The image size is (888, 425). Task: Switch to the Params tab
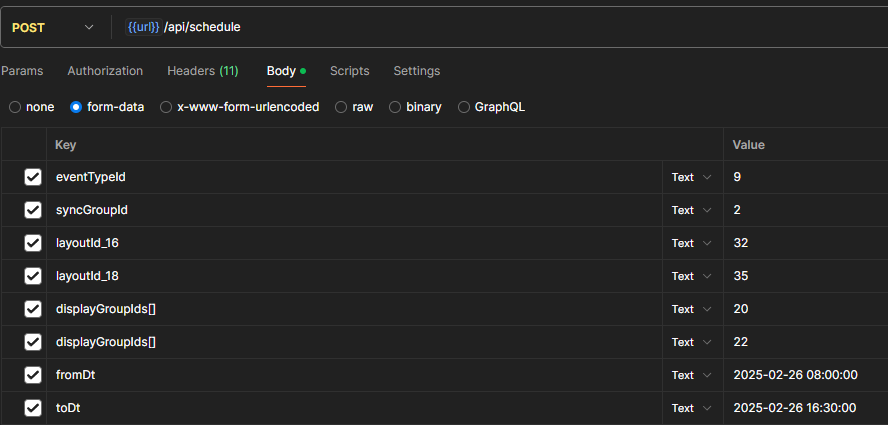coord(21,71)
